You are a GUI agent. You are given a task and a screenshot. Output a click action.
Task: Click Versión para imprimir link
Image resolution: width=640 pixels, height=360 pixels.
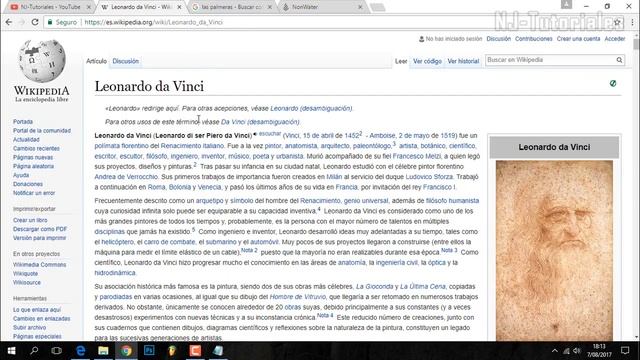coord(40,238)
